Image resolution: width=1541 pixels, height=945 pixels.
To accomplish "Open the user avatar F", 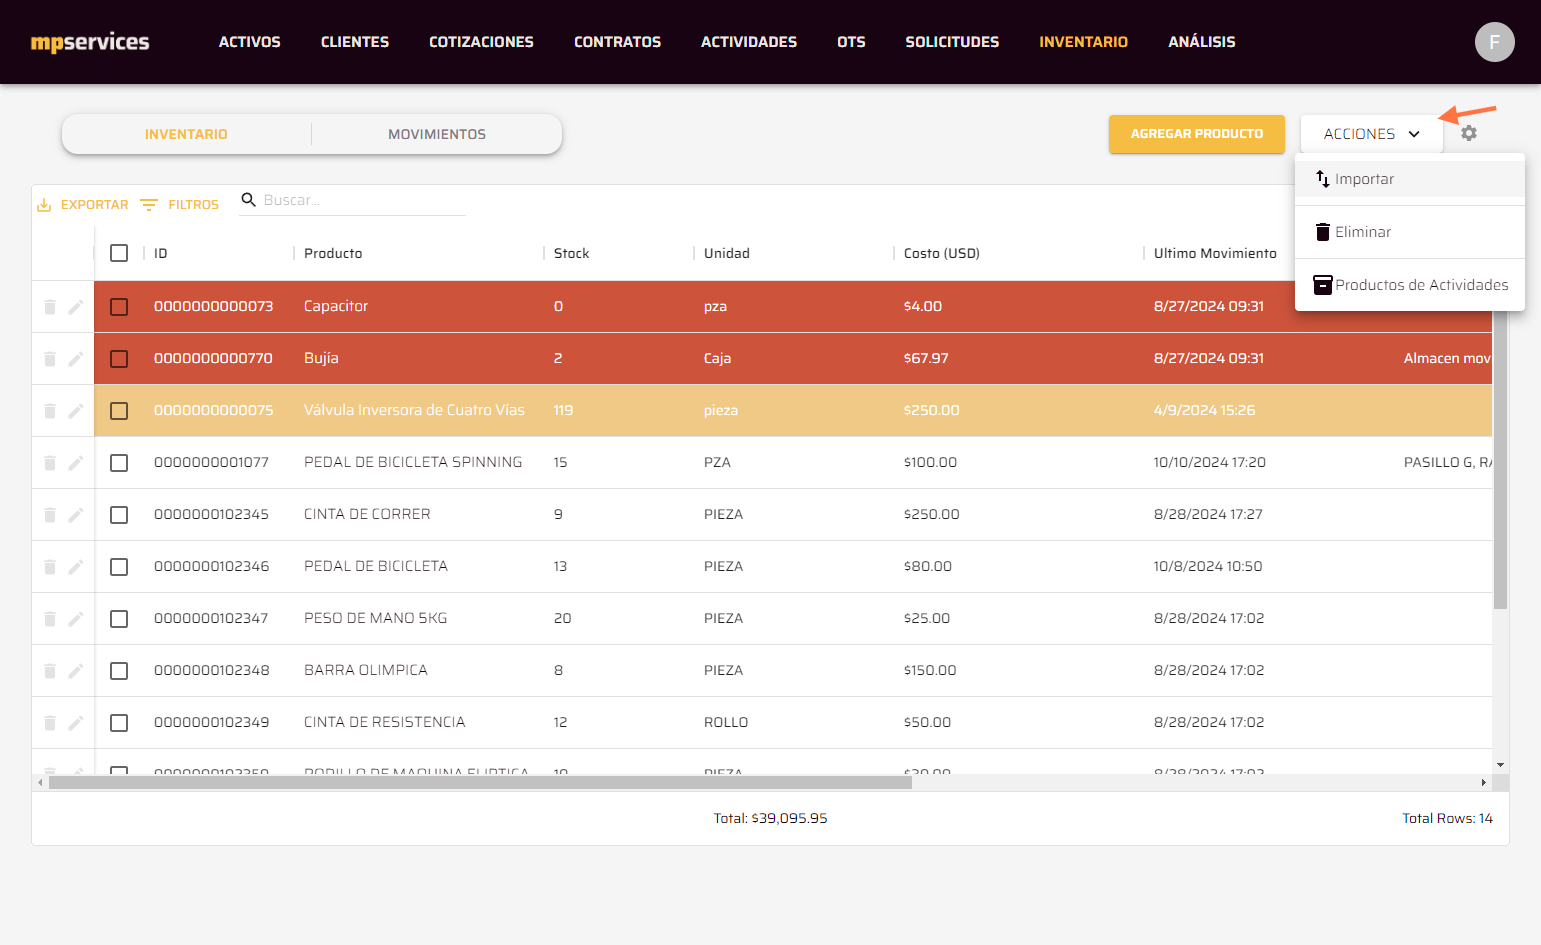I will coord(1494,42).
